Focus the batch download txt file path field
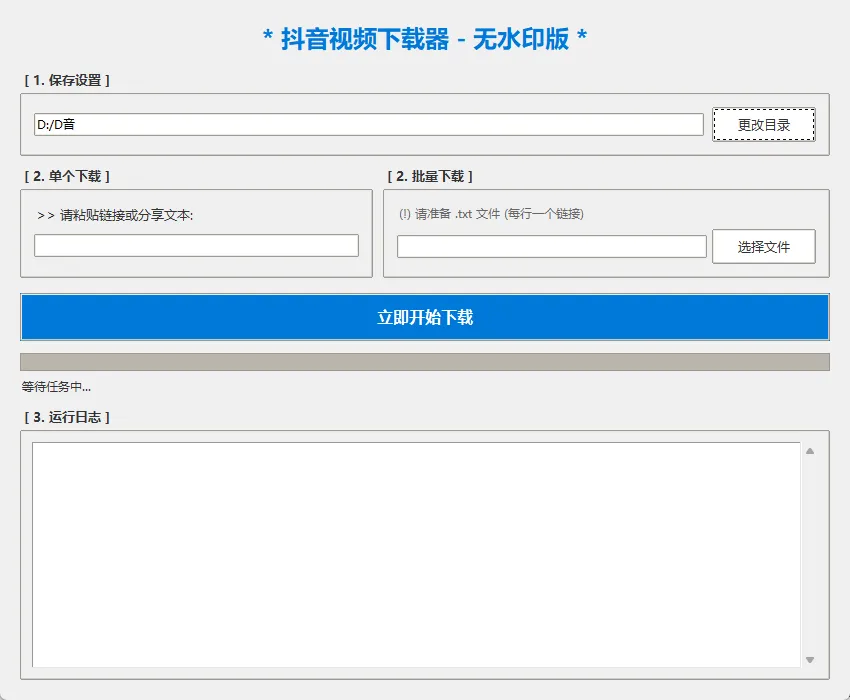The image size is (850, 700). pos(552,247)
